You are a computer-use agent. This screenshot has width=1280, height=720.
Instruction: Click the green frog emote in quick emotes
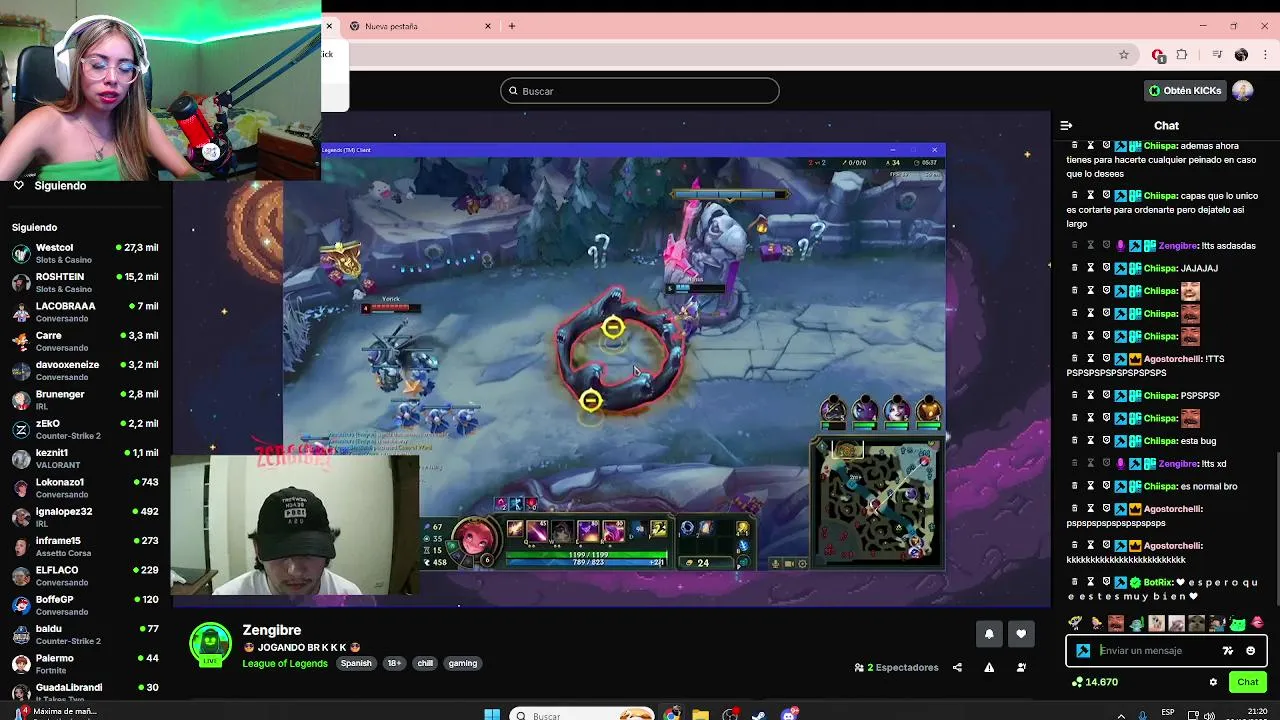1237,623
